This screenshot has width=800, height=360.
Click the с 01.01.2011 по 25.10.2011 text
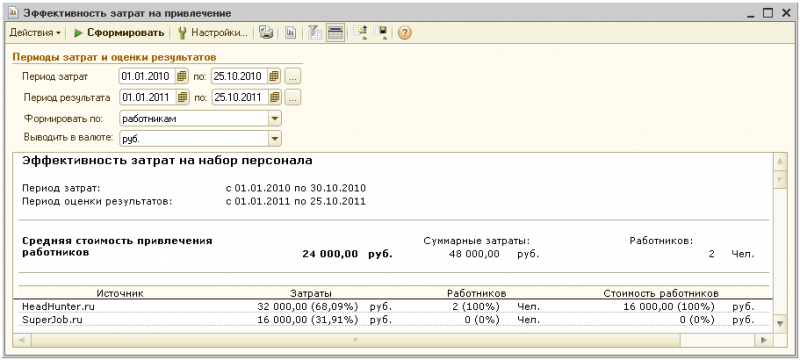pyautogui.click(x=296, y=201)
